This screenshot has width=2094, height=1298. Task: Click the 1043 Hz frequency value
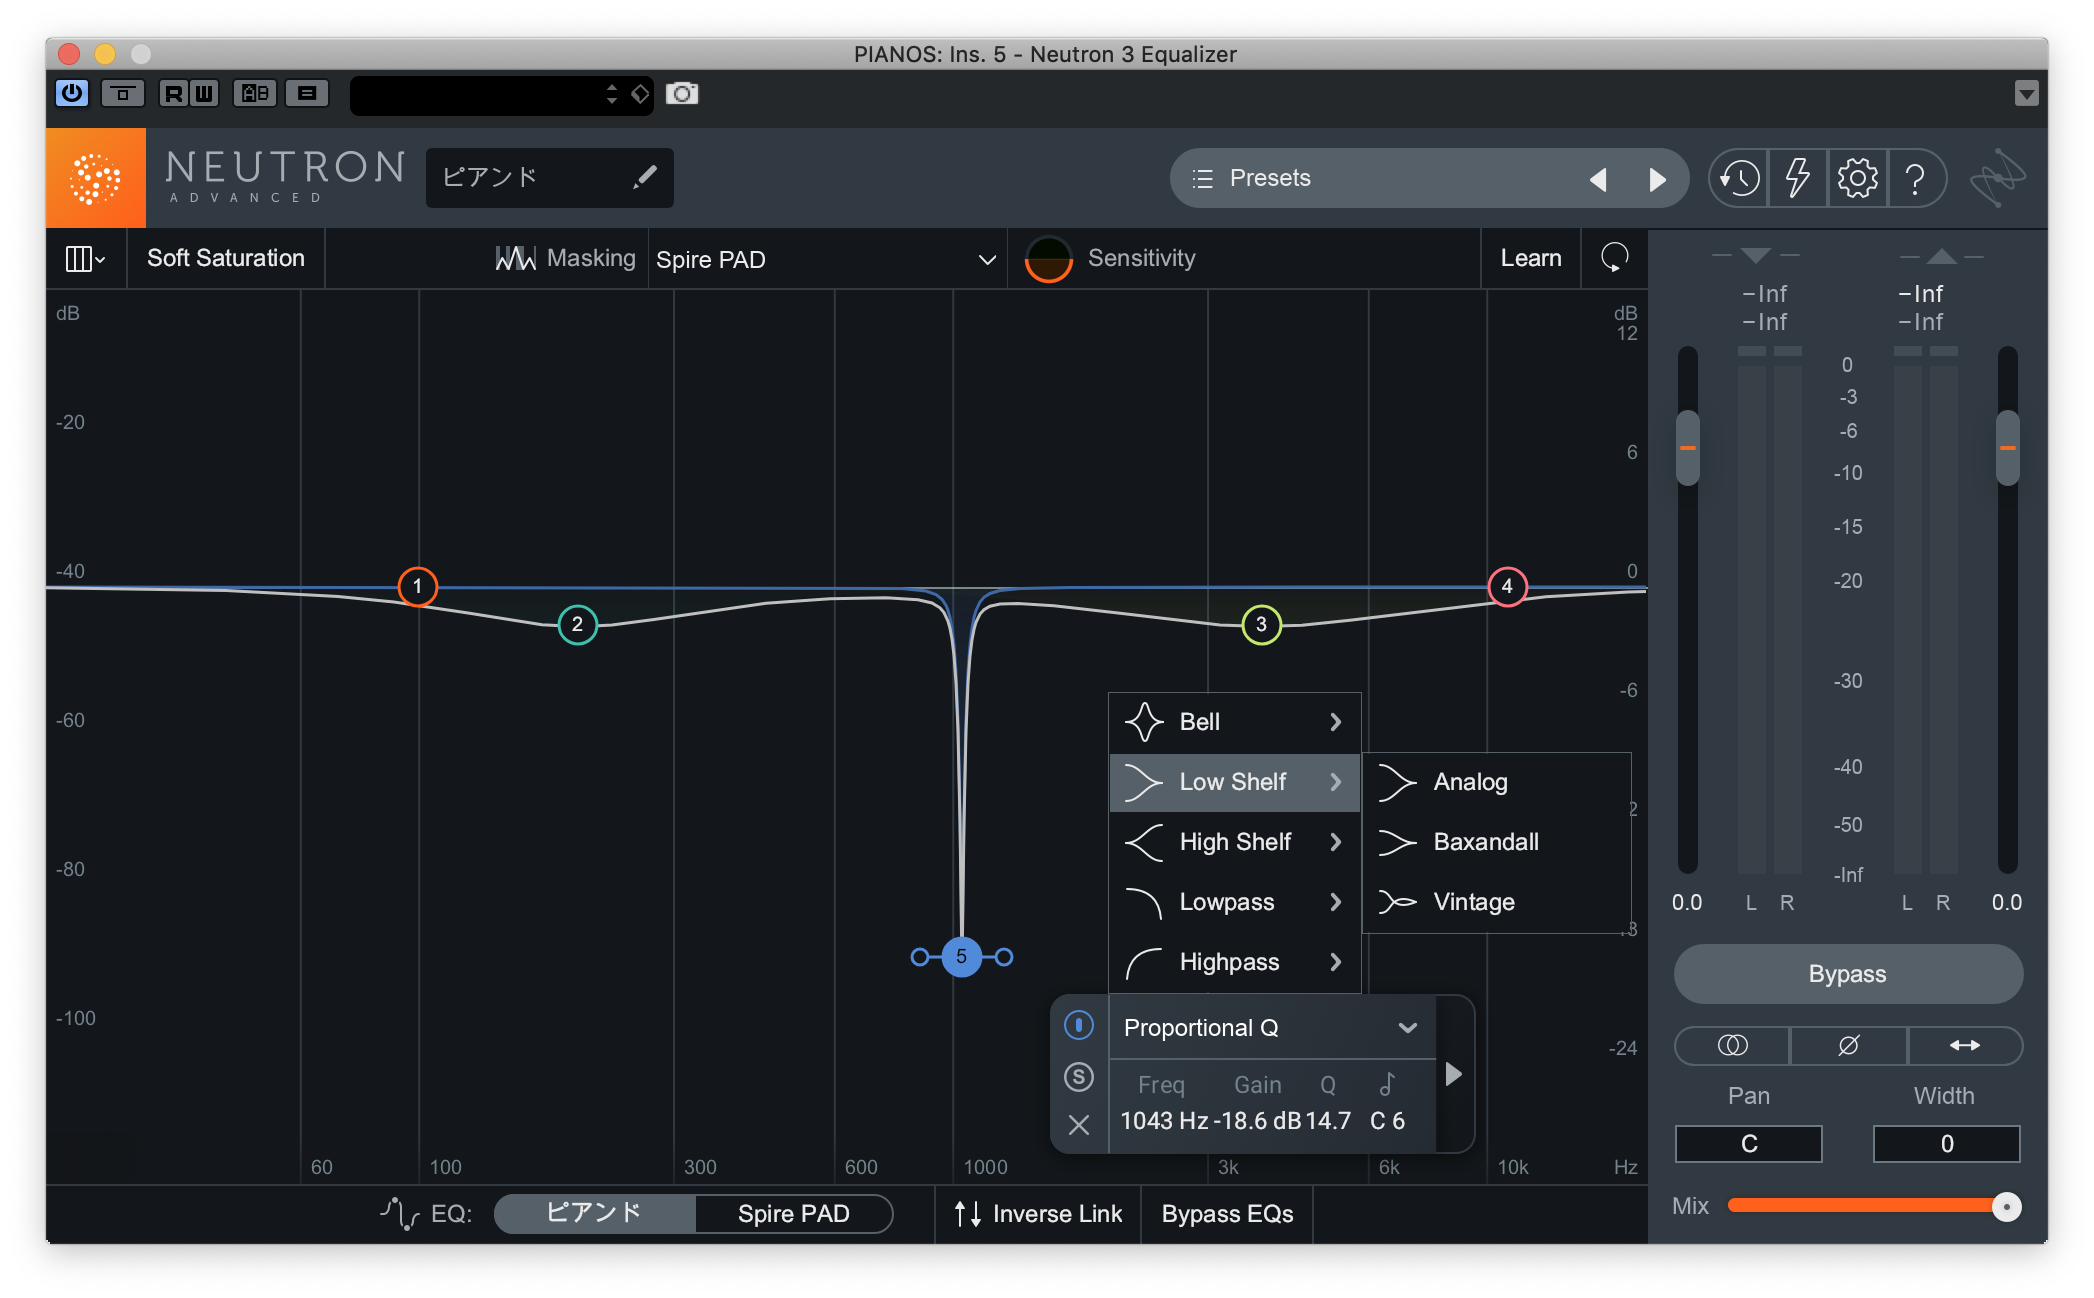[x=1164, y=1121]
